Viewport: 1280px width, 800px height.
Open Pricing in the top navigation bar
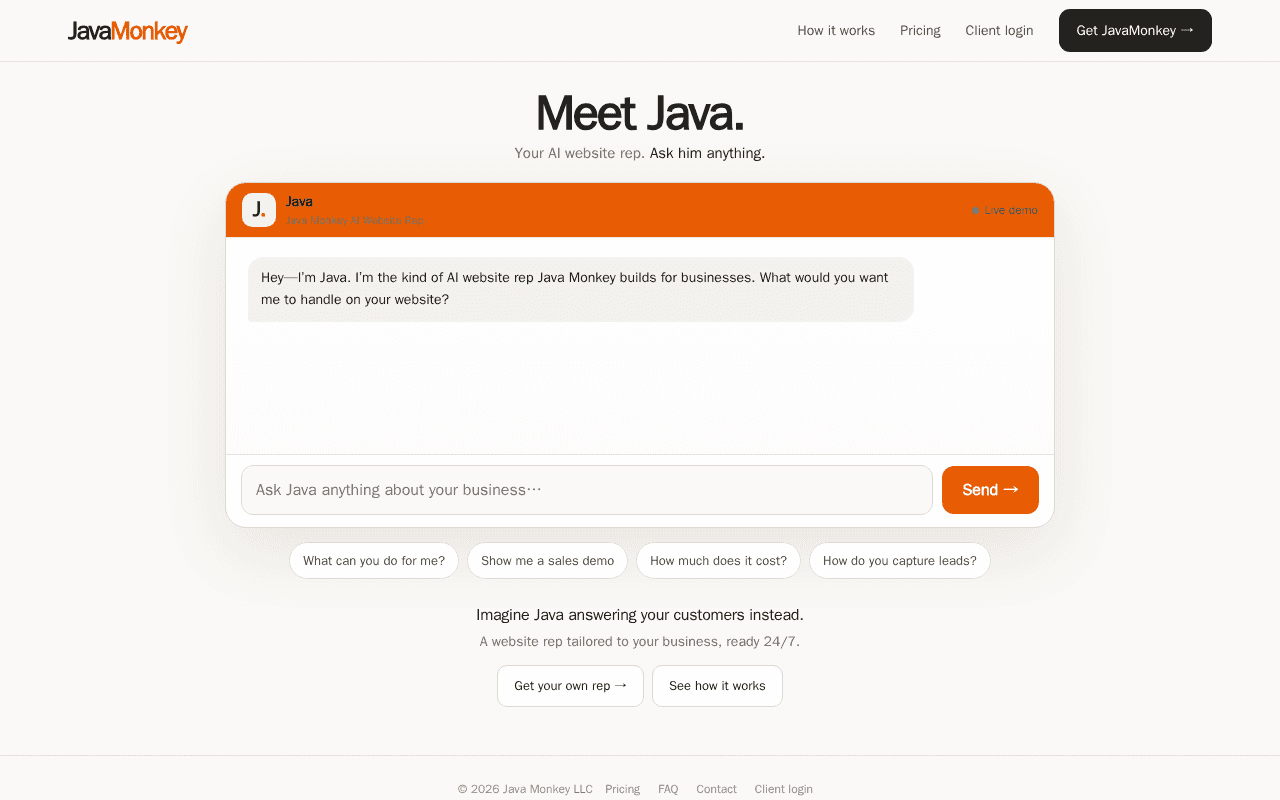[x=920, y=31]
